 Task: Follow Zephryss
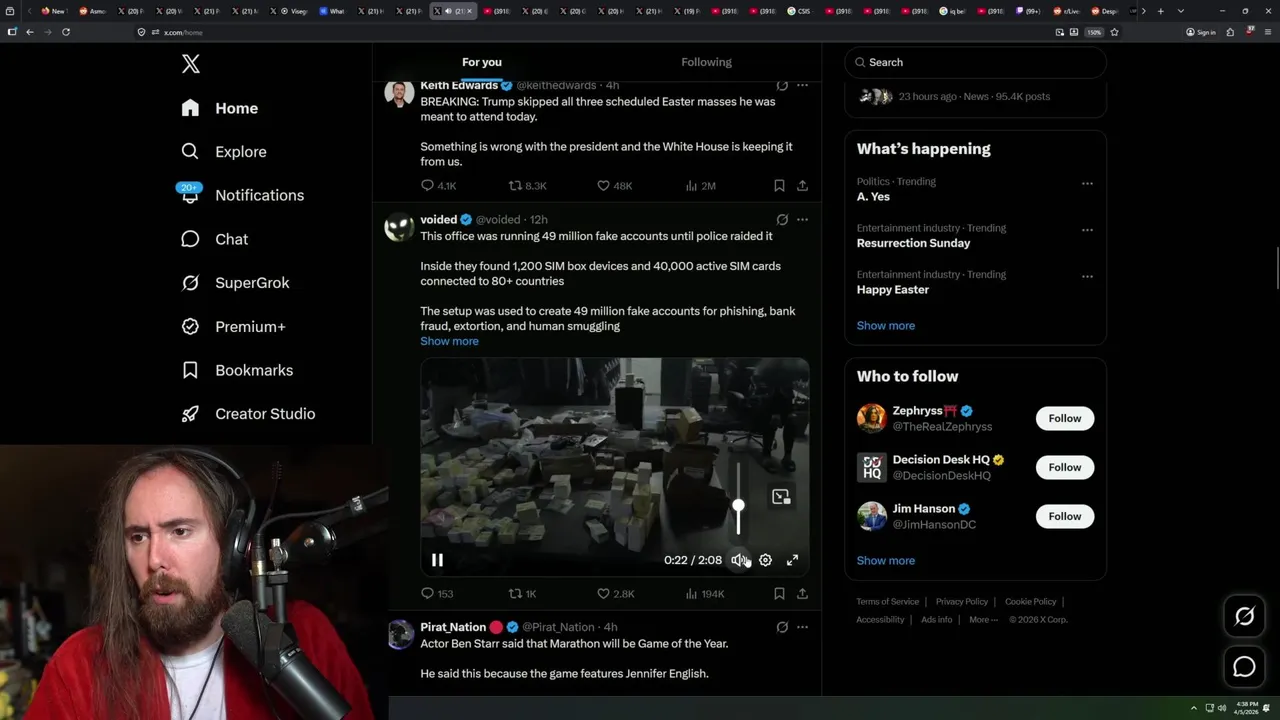click(x=1065, y=418)
